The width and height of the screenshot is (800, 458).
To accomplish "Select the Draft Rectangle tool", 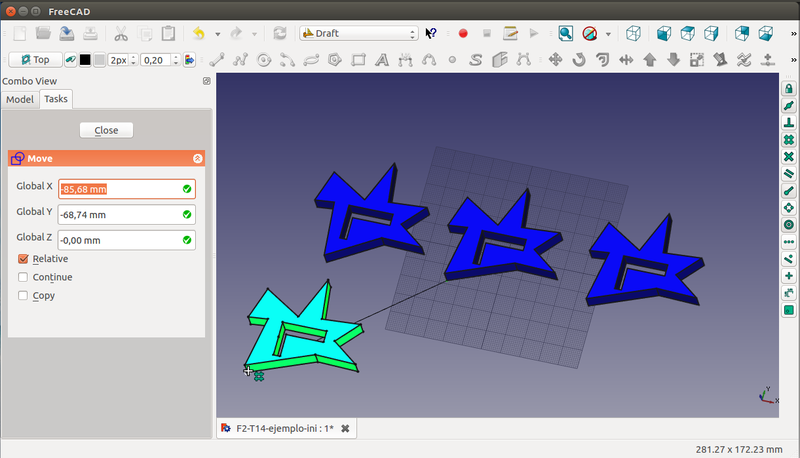I will 358,60.
